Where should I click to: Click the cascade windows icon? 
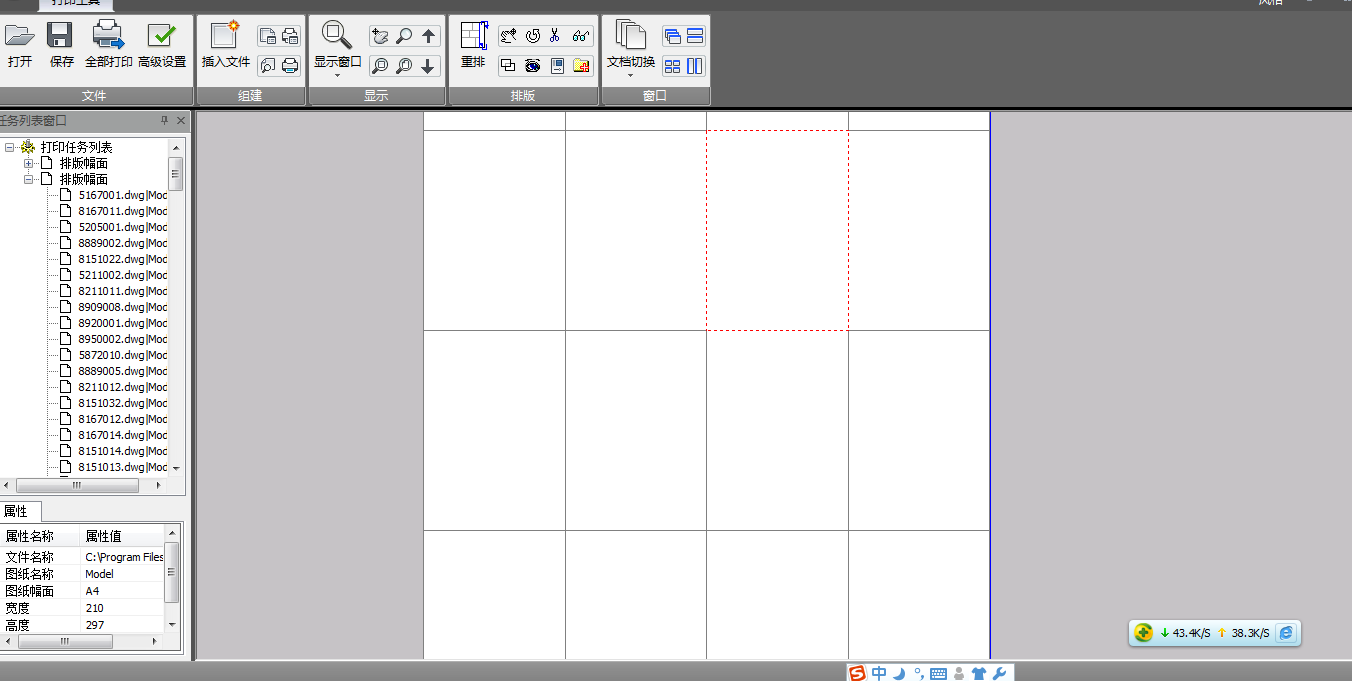click(672, 37)
